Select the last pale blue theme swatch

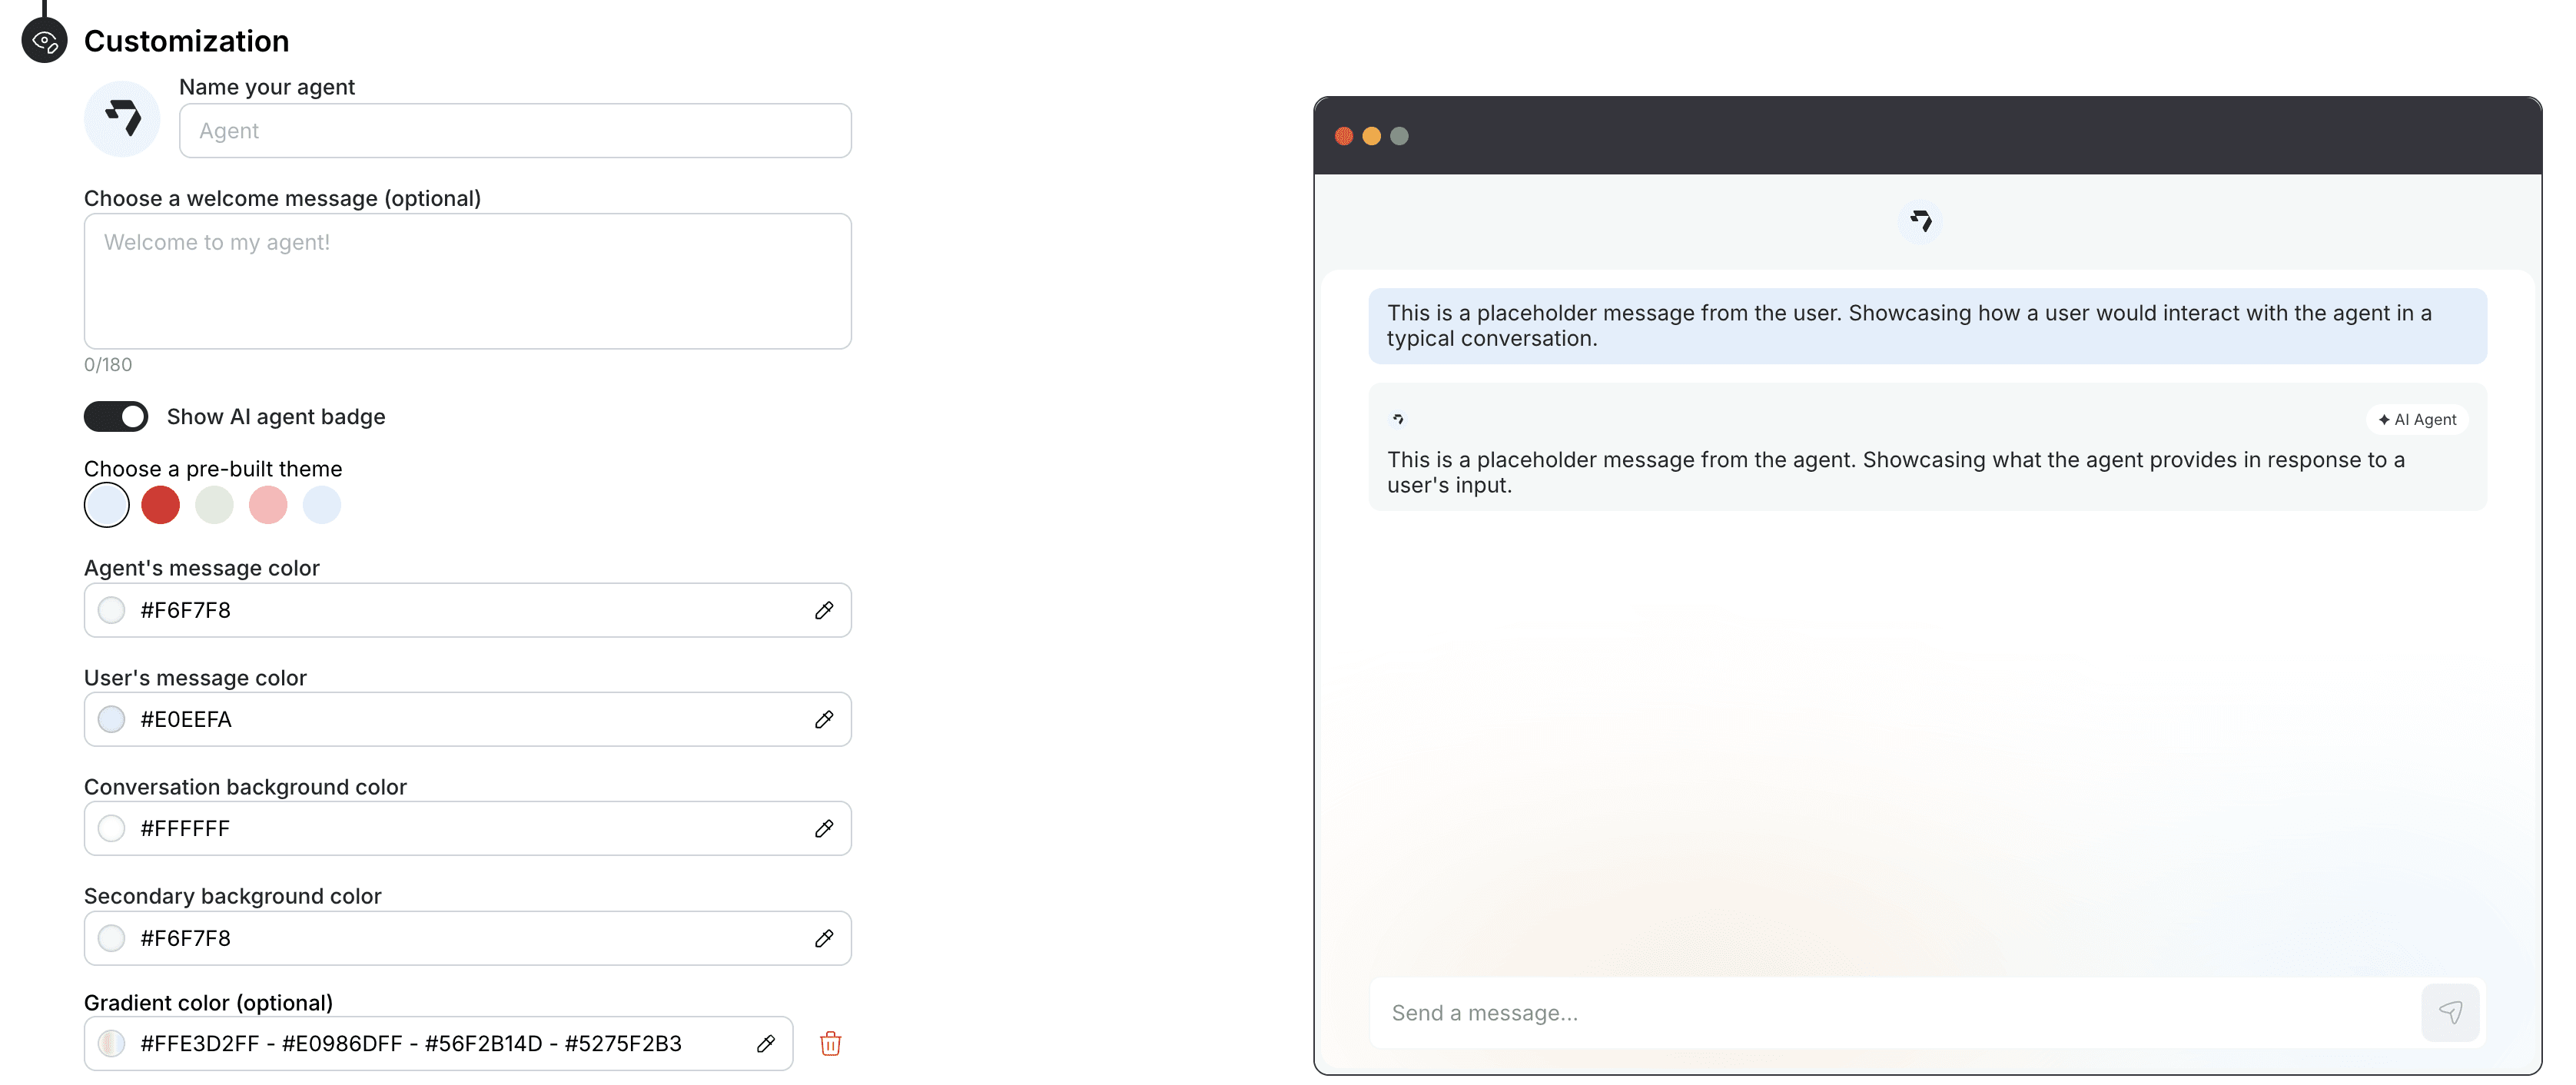click(x=322, y=505)
